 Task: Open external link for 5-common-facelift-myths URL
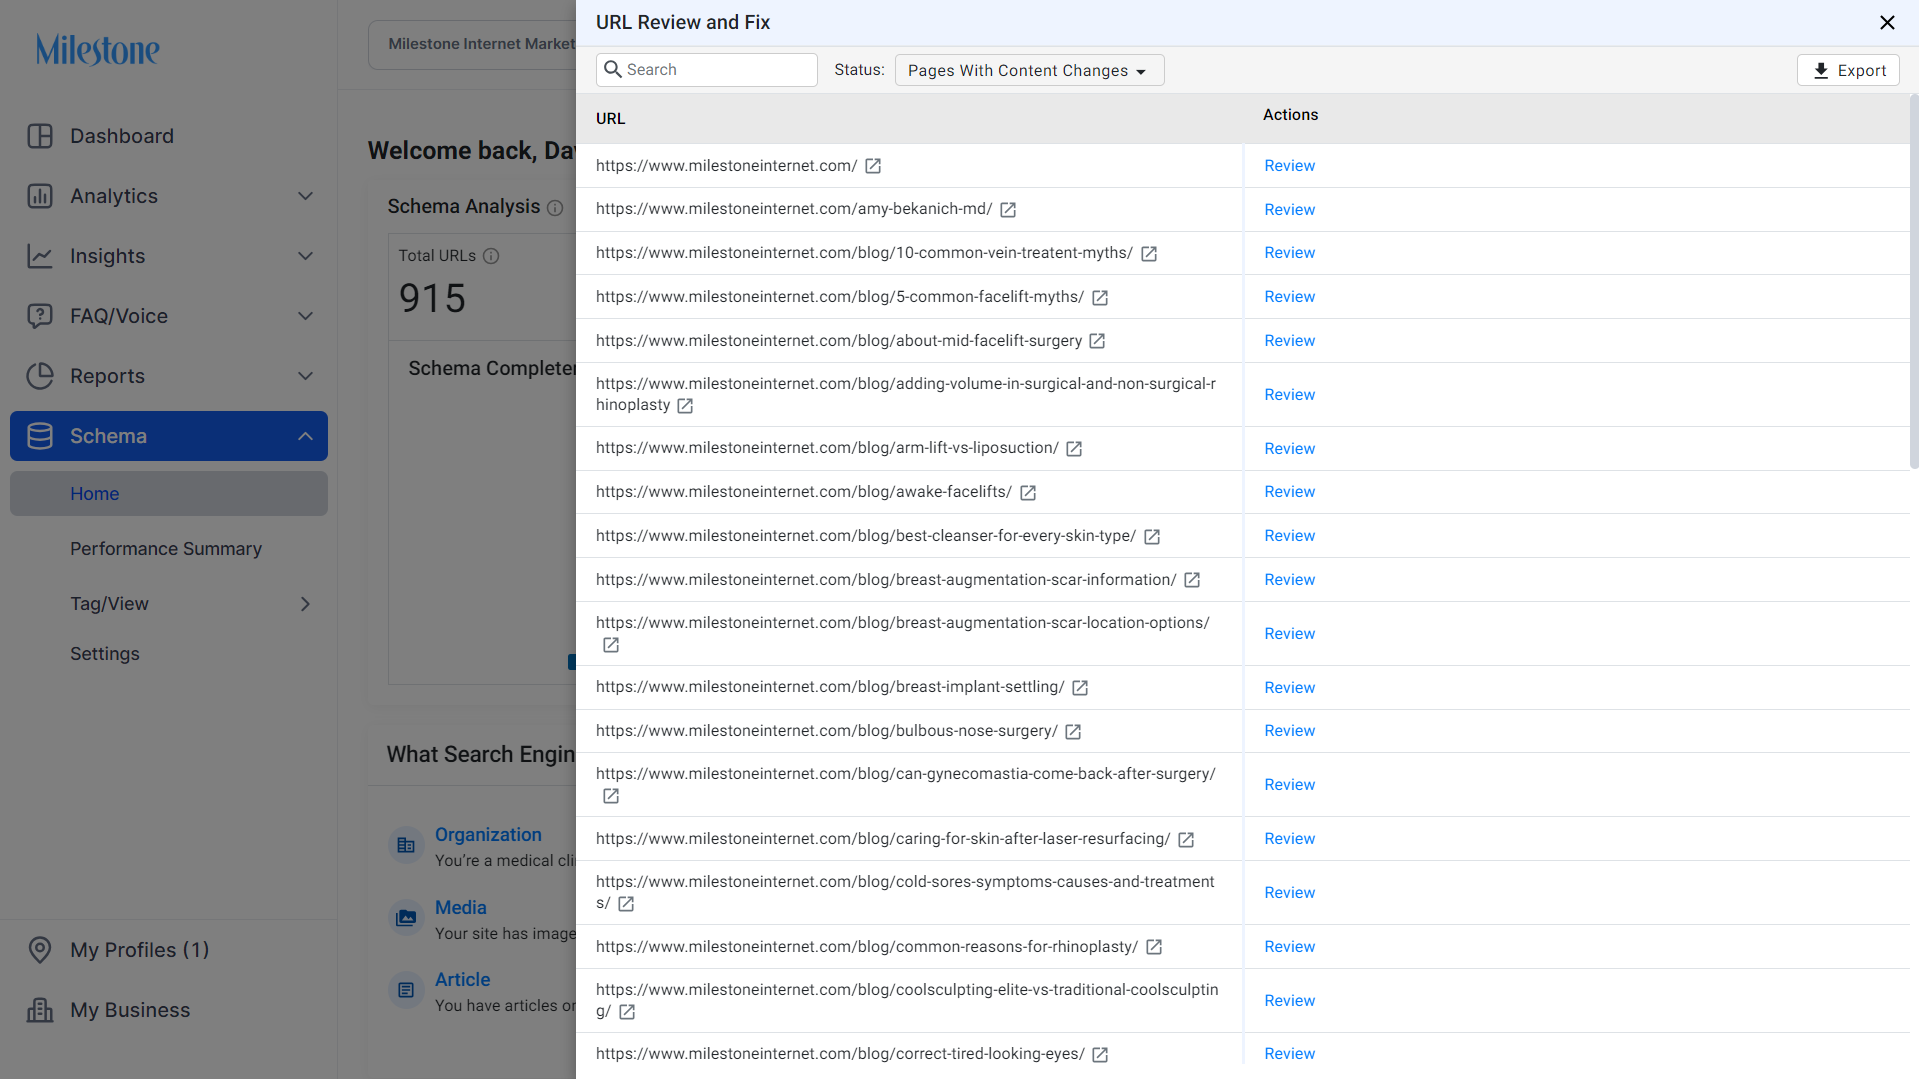1100,298
